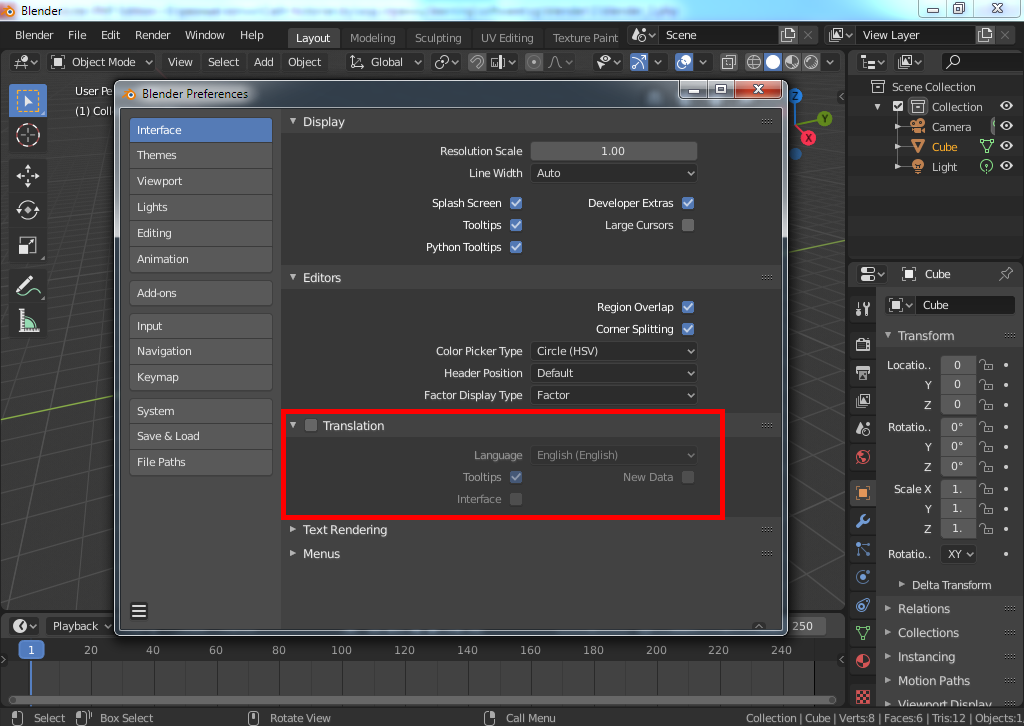The height and width of the screenshot is (726, 1024).
Task: Switch to the Sculpting workspace tab
Action: click(438, 38)
